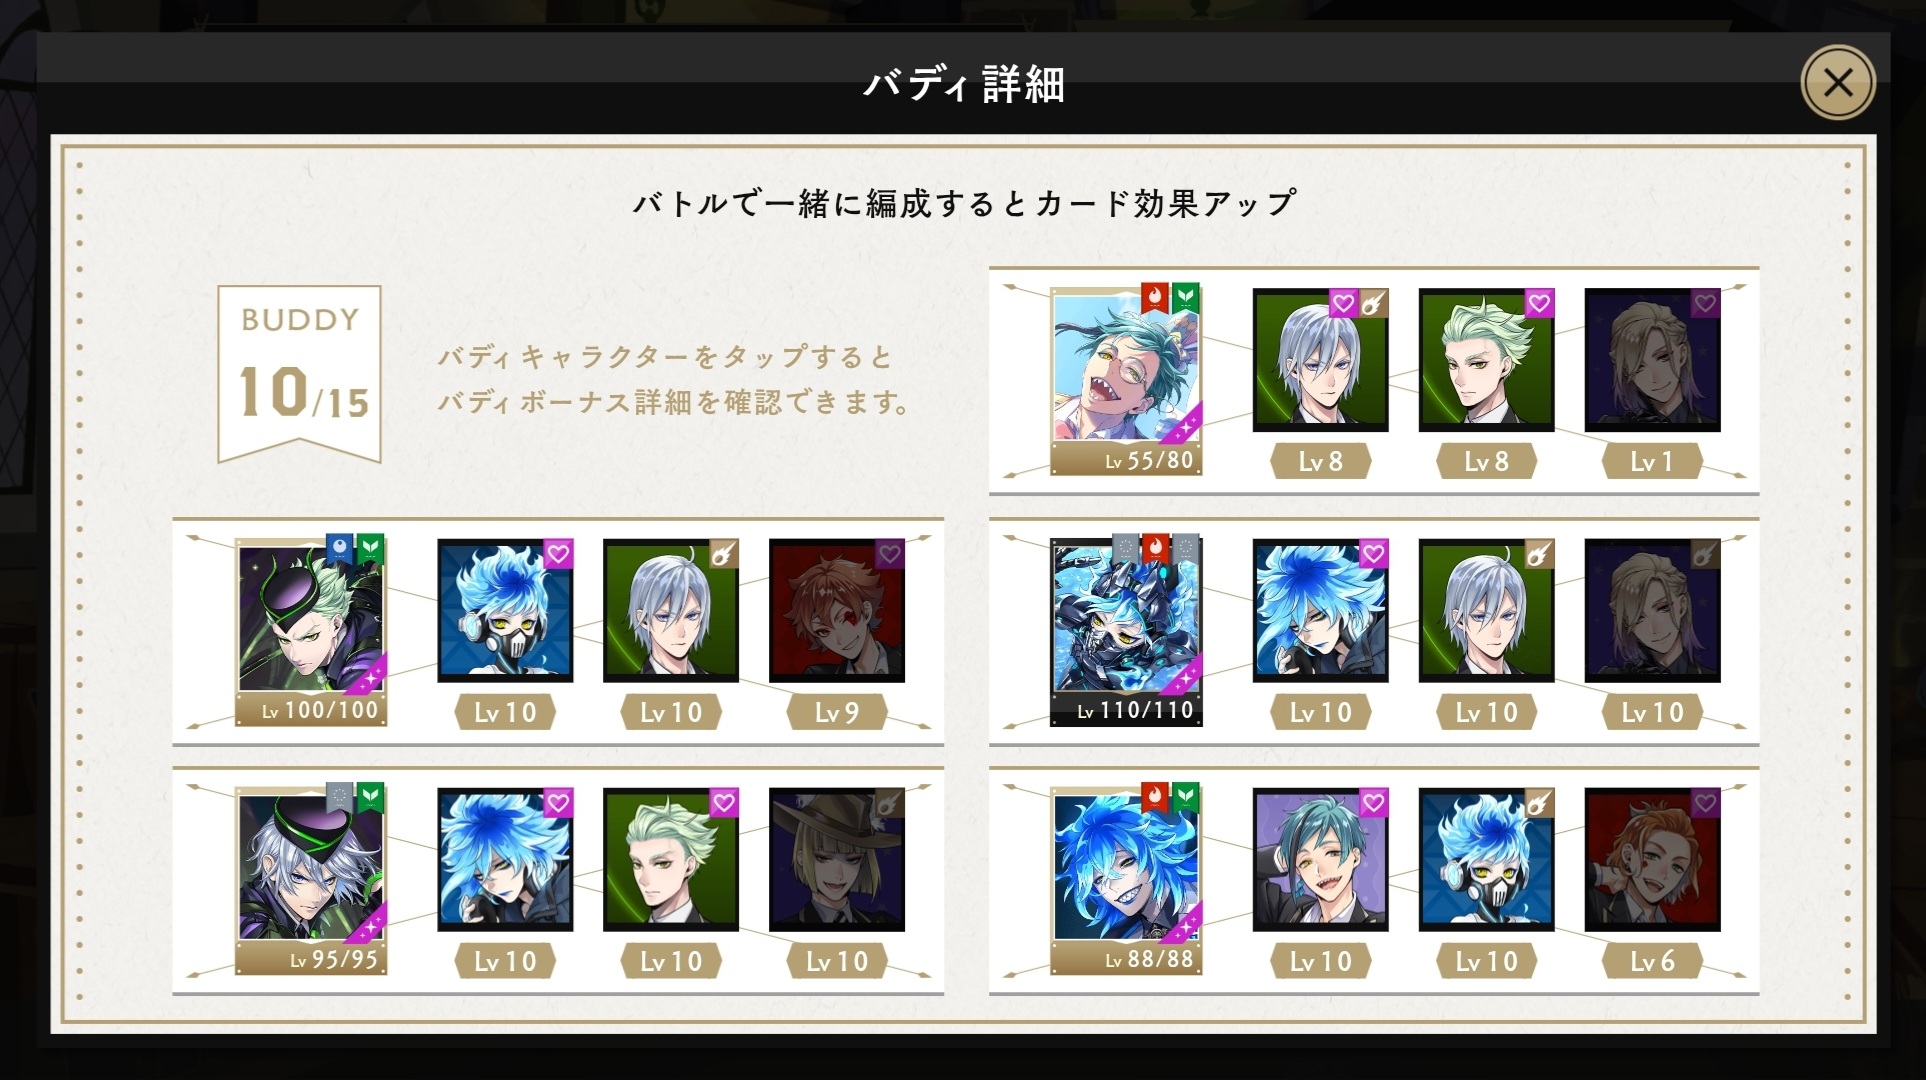Tap the Lv 9 red-haired buddy portrait

click(x=837, y=611)
